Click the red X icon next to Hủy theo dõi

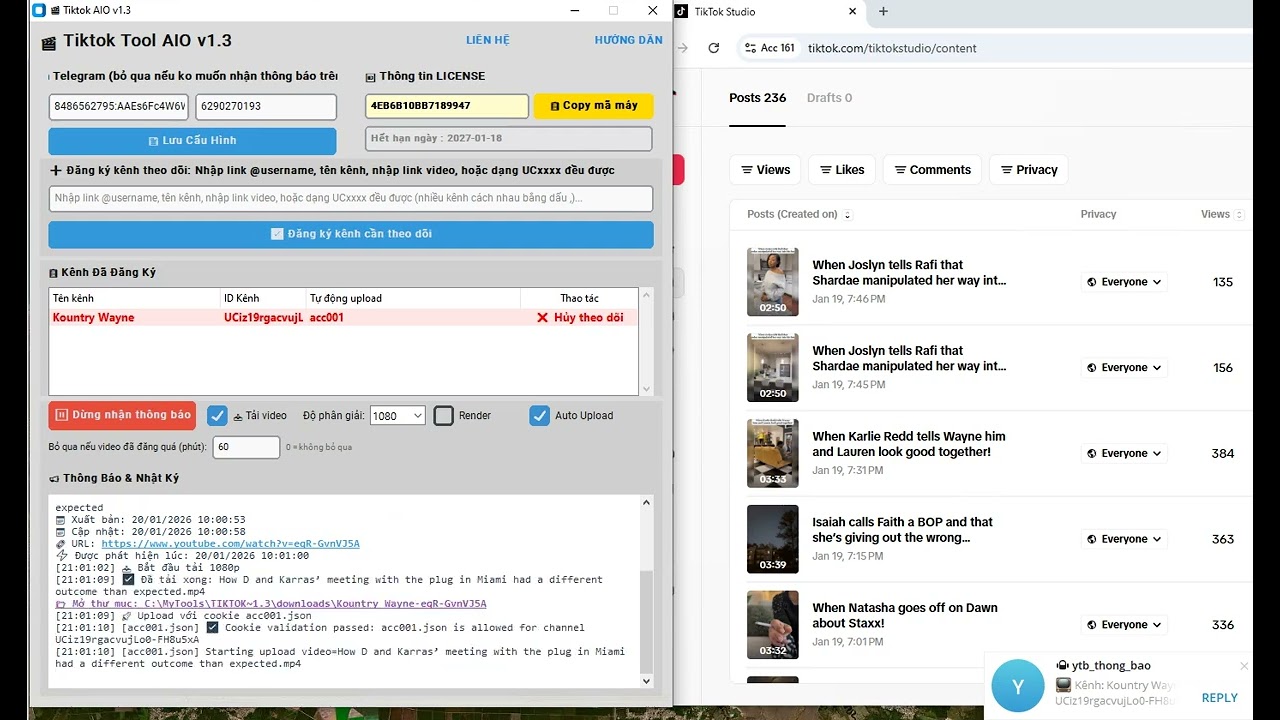point(543,318)
